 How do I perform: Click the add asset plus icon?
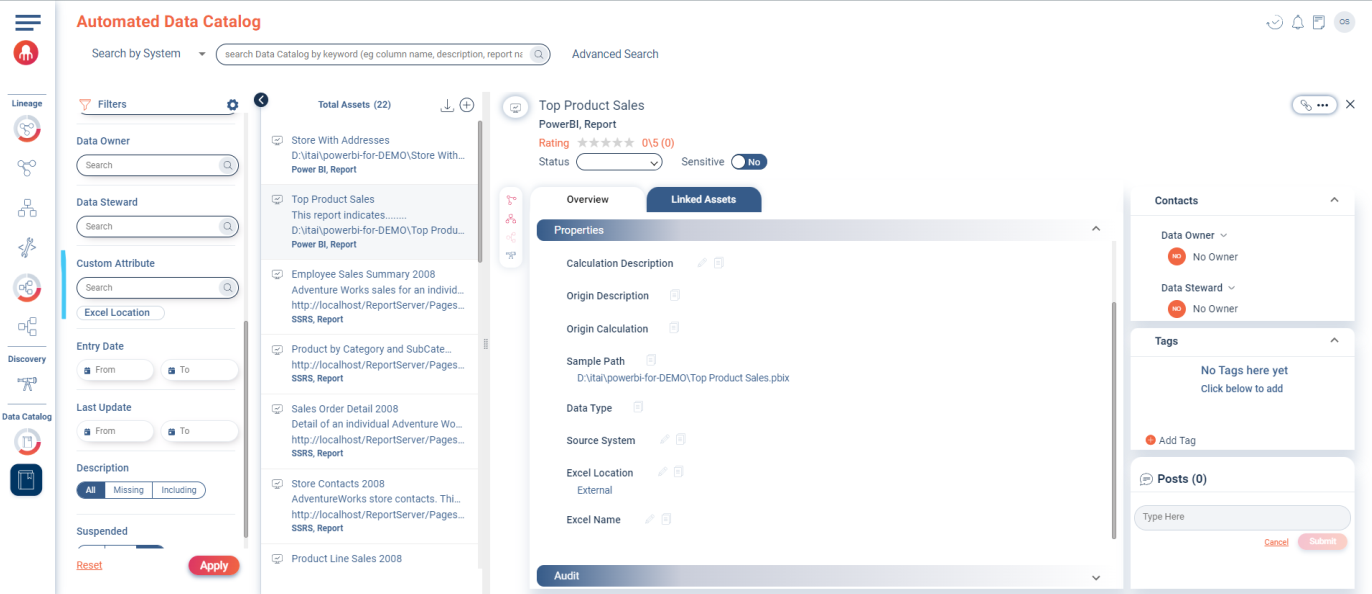(x=466, y=105)
